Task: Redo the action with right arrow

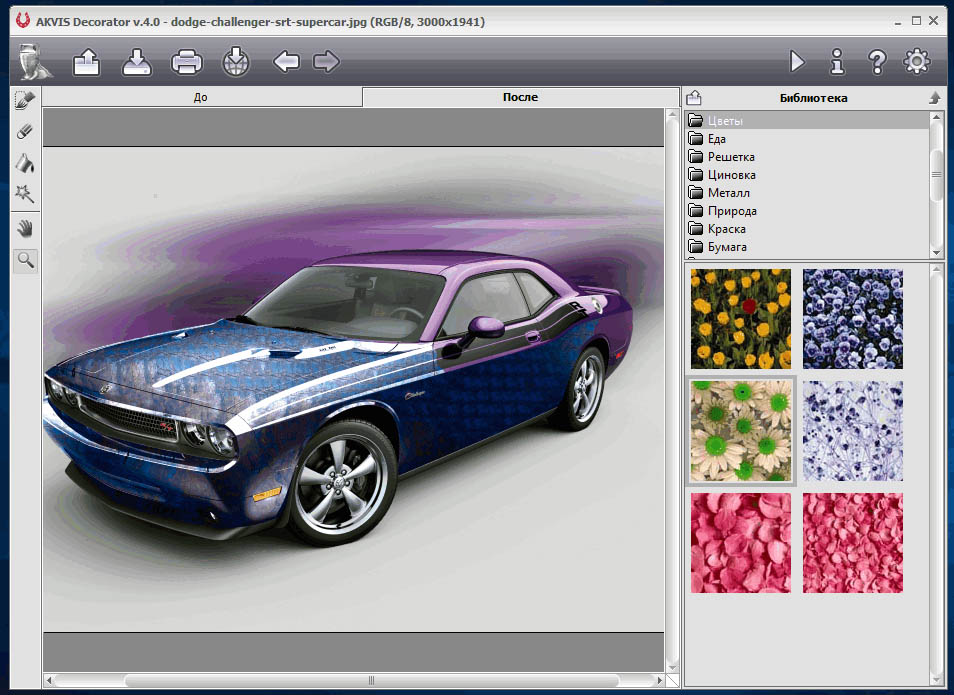Action: [326, 61]
